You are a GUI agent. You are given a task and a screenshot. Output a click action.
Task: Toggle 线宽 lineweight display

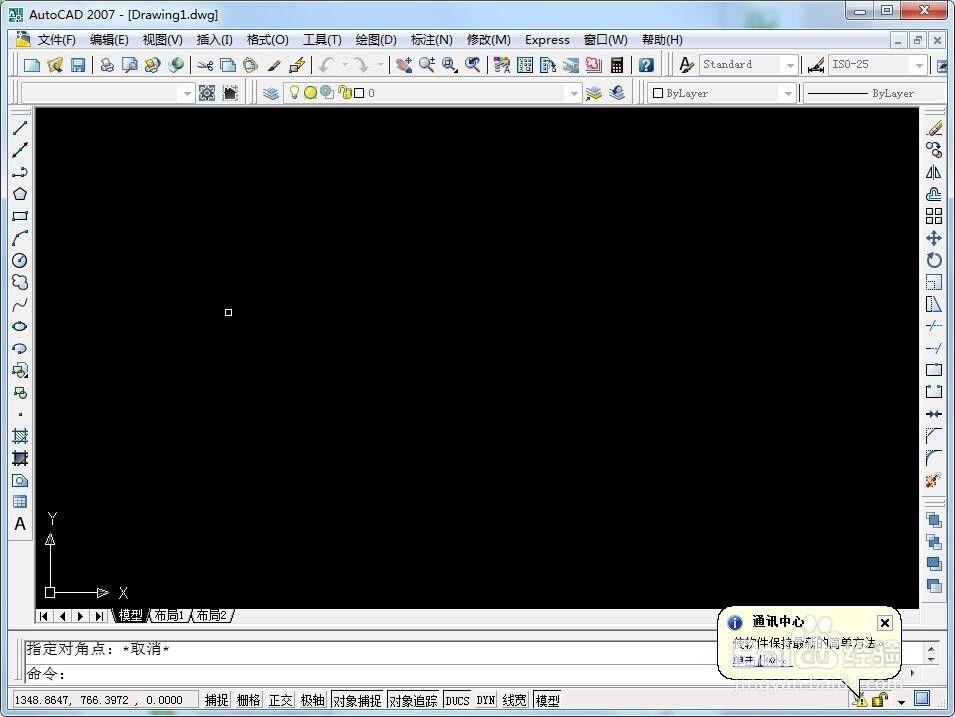(x=514, y=700)
